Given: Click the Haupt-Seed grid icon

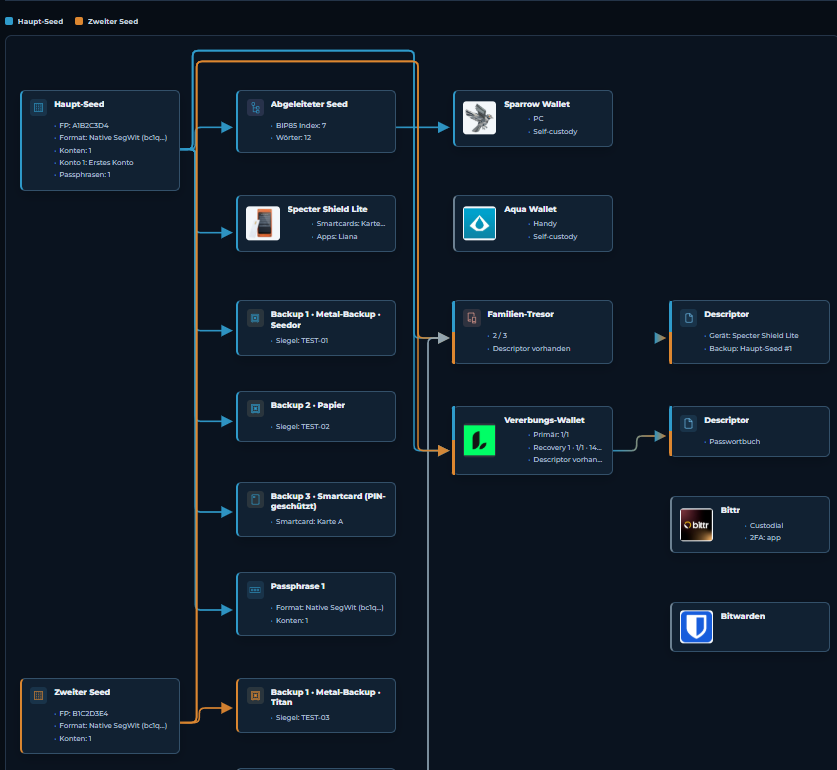Looking at the screenshot, I should pyautogui.click(x=38, y=107).
